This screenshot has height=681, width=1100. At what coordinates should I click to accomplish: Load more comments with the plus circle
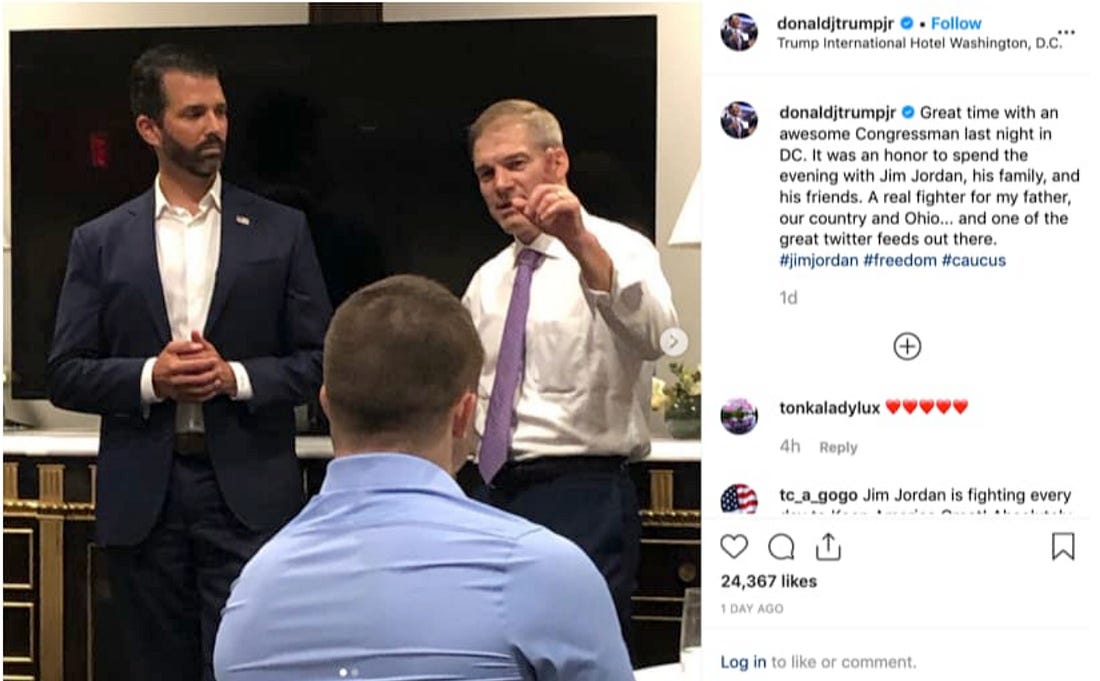[x=907, y=346]
